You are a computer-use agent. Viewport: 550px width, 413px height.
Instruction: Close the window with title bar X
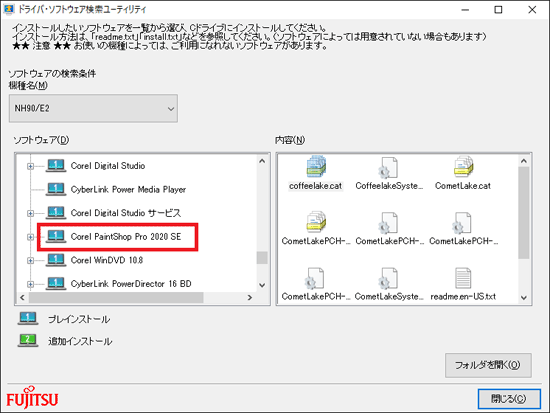(532, 10)
